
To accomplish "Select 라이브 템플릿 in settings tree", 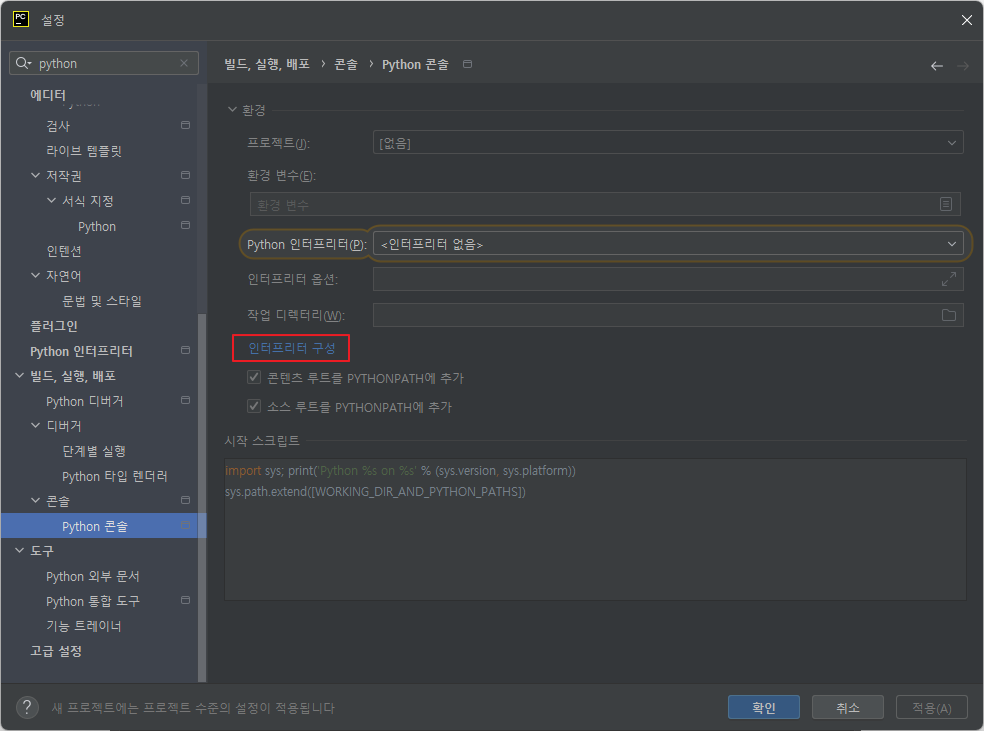I will click(x=83, y=151).
